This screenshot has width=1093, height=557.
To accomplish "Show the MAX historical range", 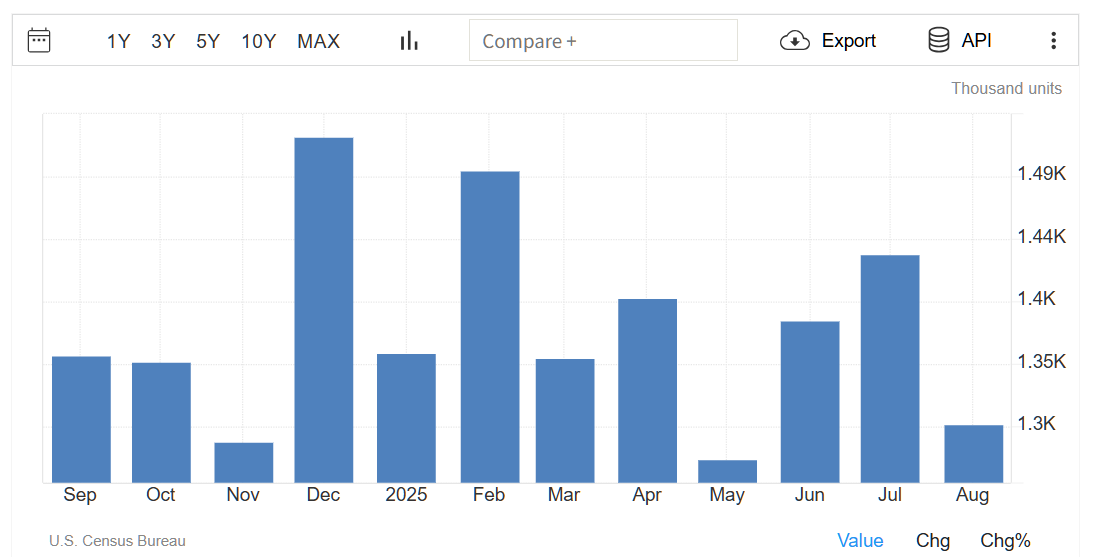I will point(318,41).
